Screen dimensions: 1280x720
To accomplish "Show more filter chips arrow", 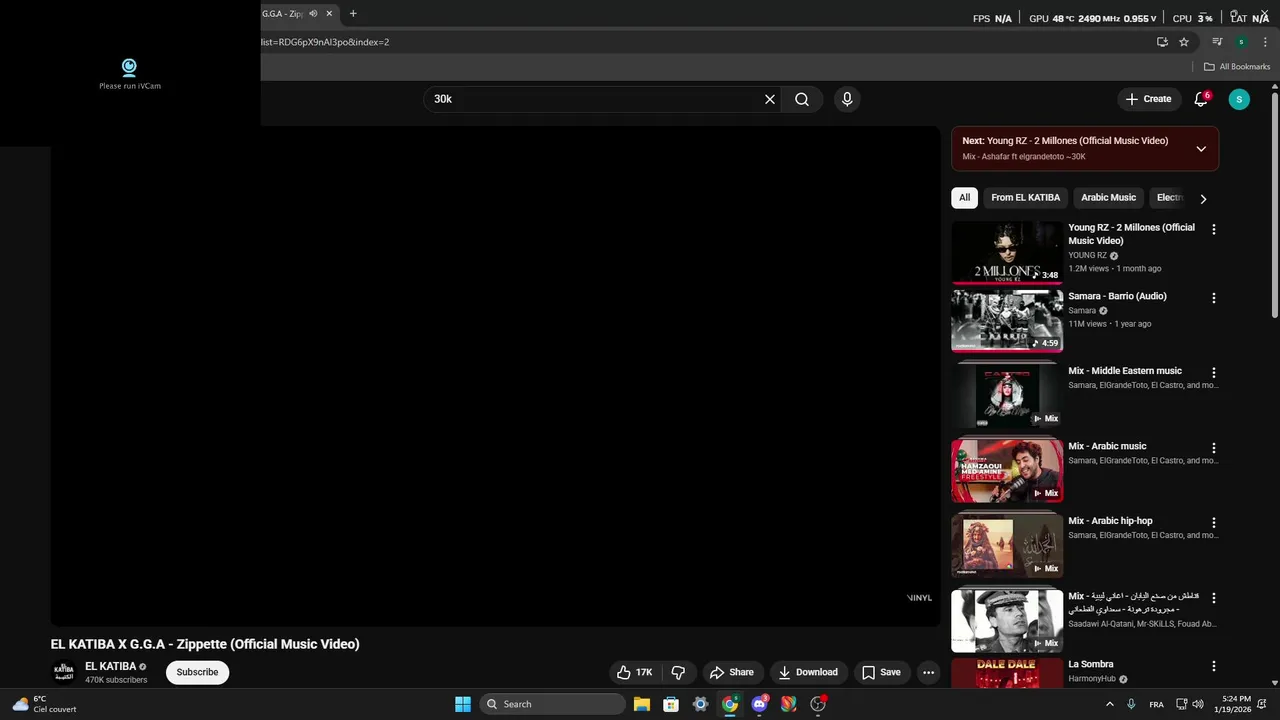I will coord(1203,198).
